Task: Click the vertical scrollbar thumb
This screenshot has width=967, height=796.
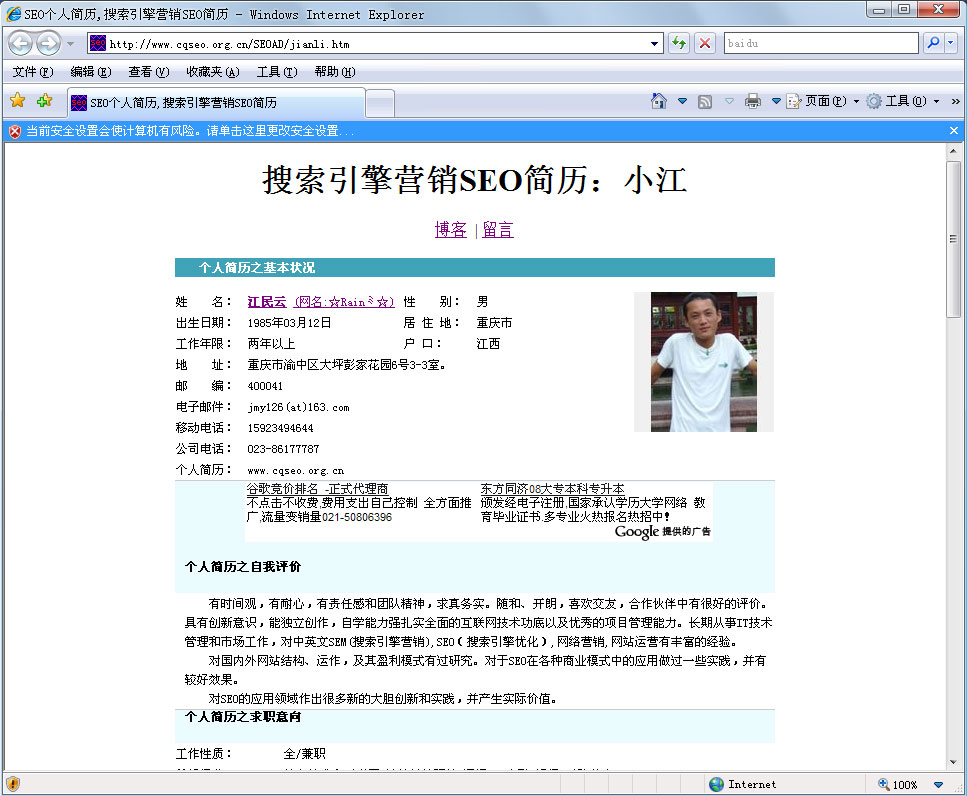Action: point(954,260)
